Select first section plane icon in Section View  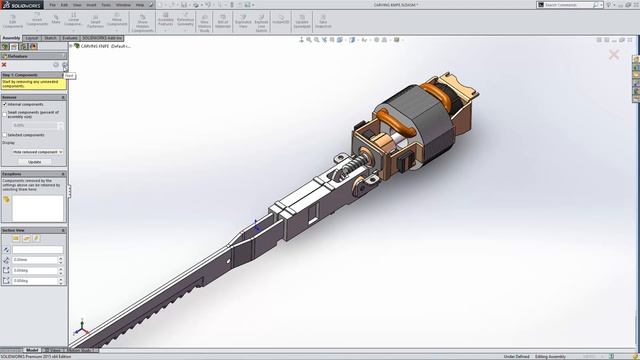(16, 238)
